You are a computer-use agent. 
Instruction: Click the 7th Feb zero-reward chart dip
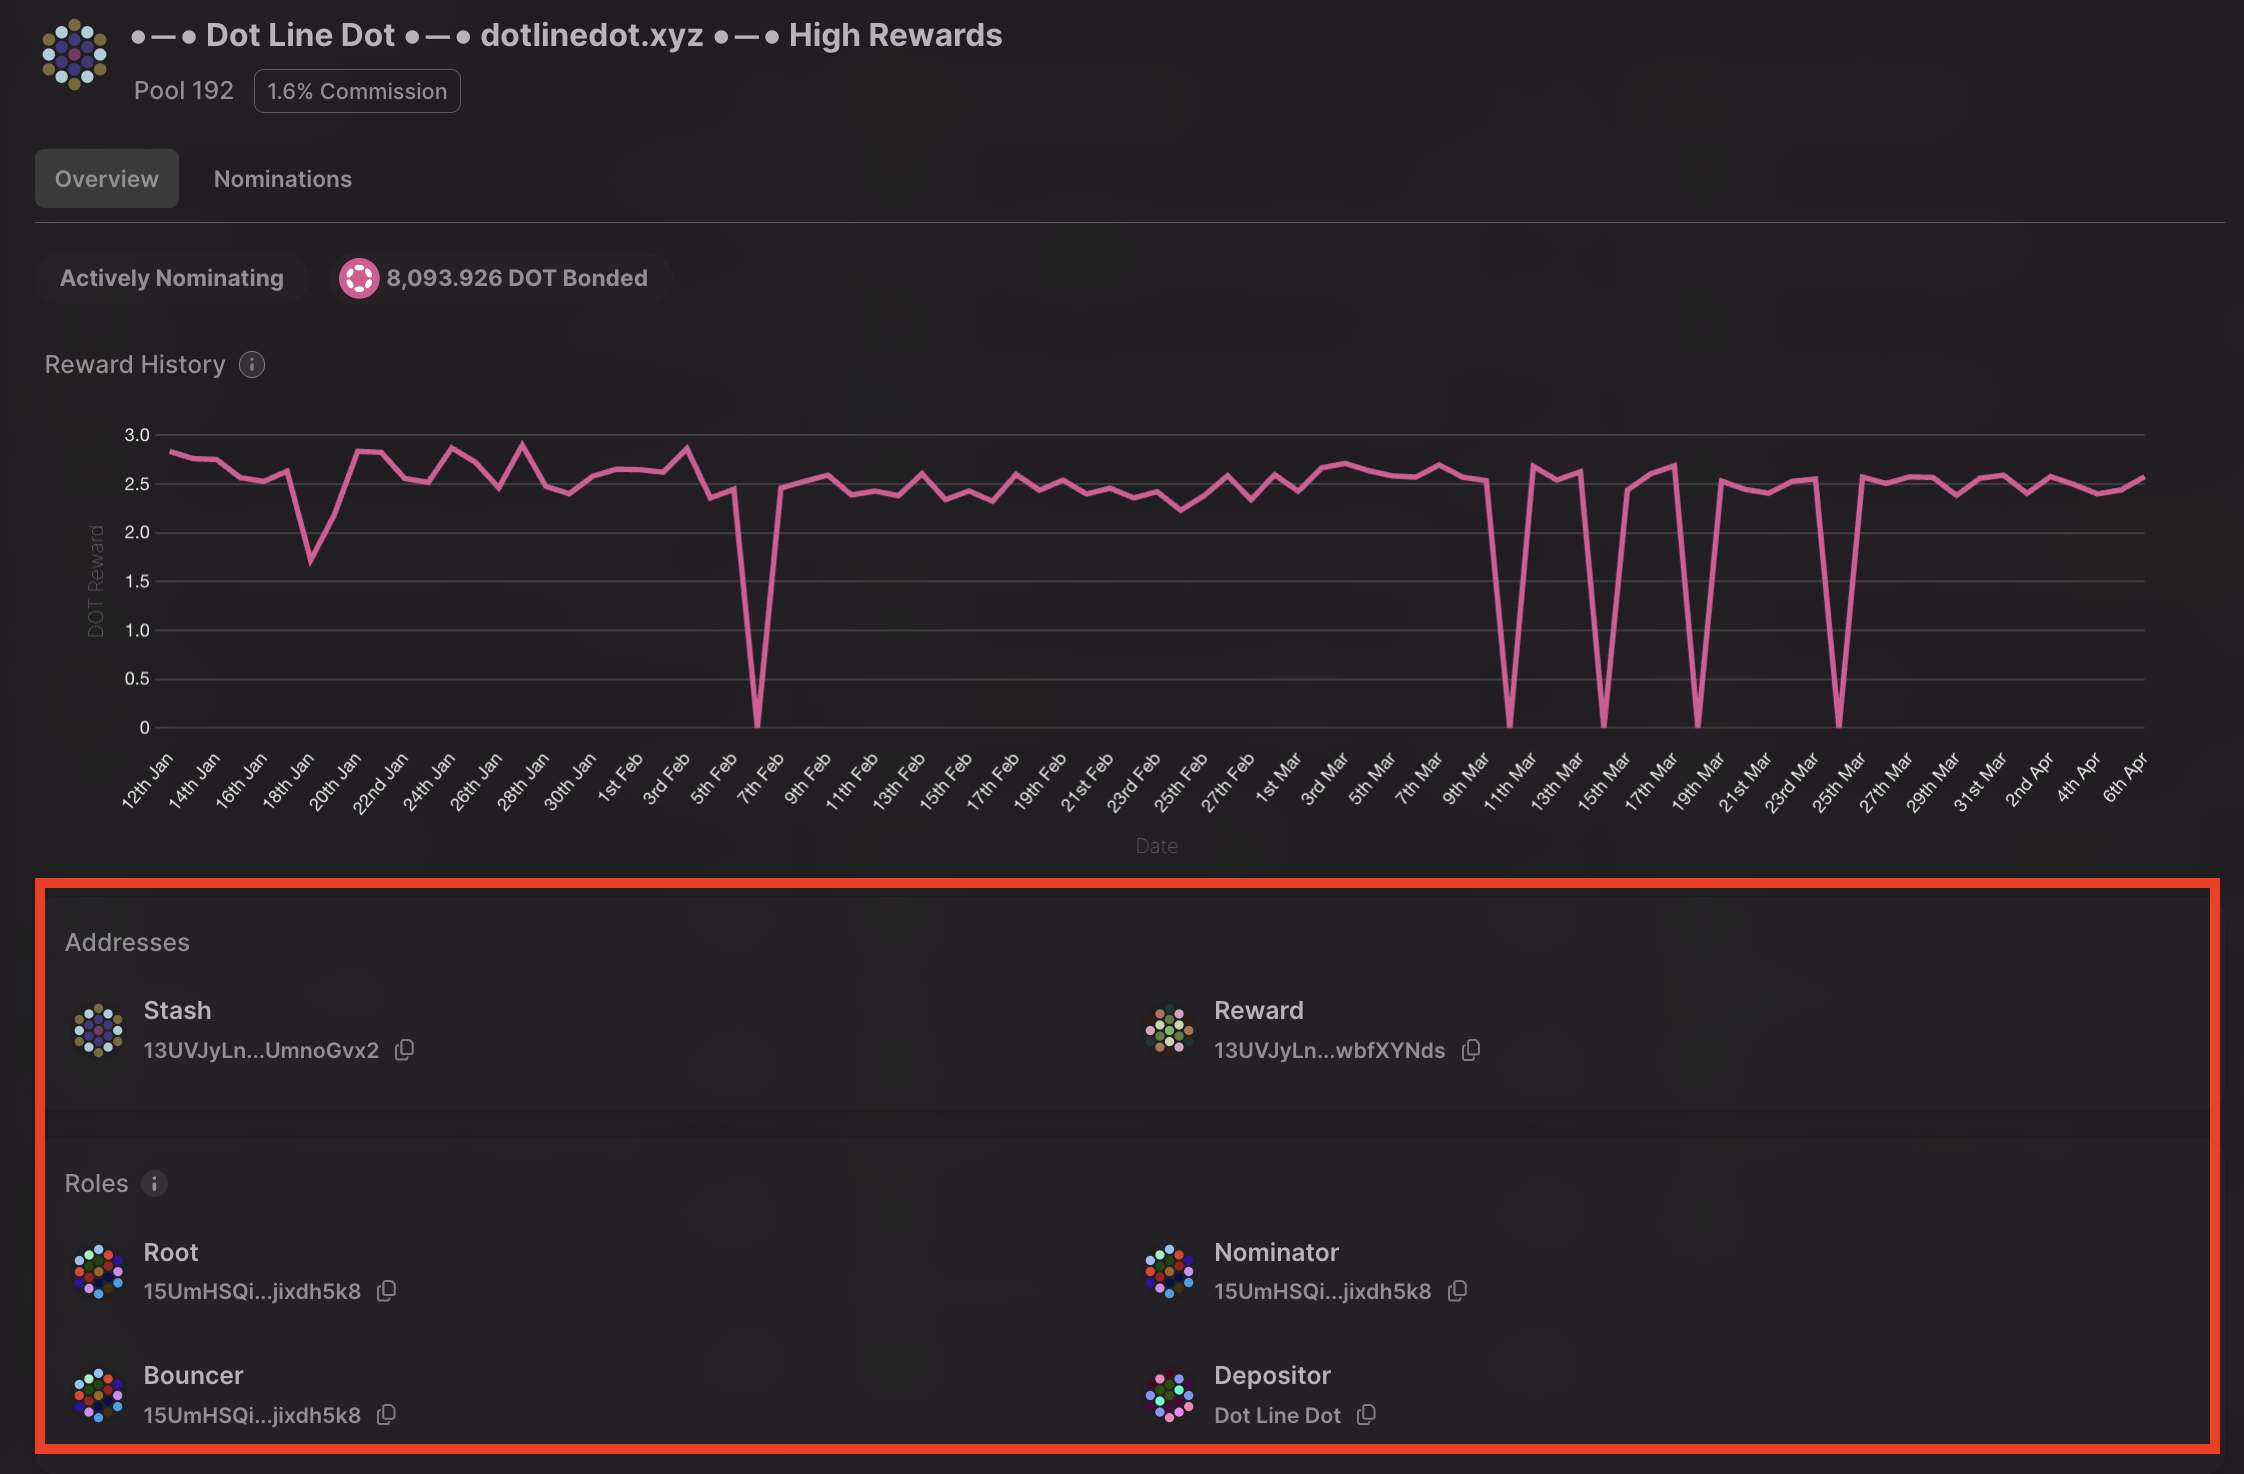pyautogui.click(x=757, y=724)
